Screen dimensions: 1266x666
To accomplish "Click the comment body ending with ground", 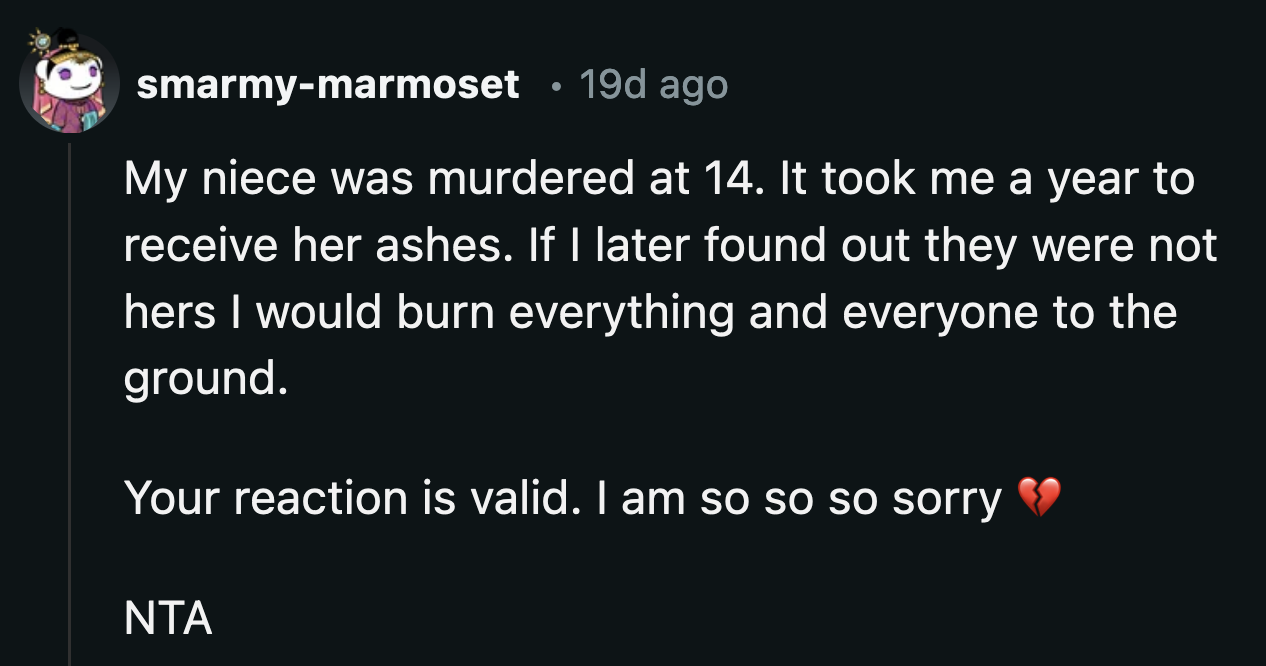I will pos(600,275).
